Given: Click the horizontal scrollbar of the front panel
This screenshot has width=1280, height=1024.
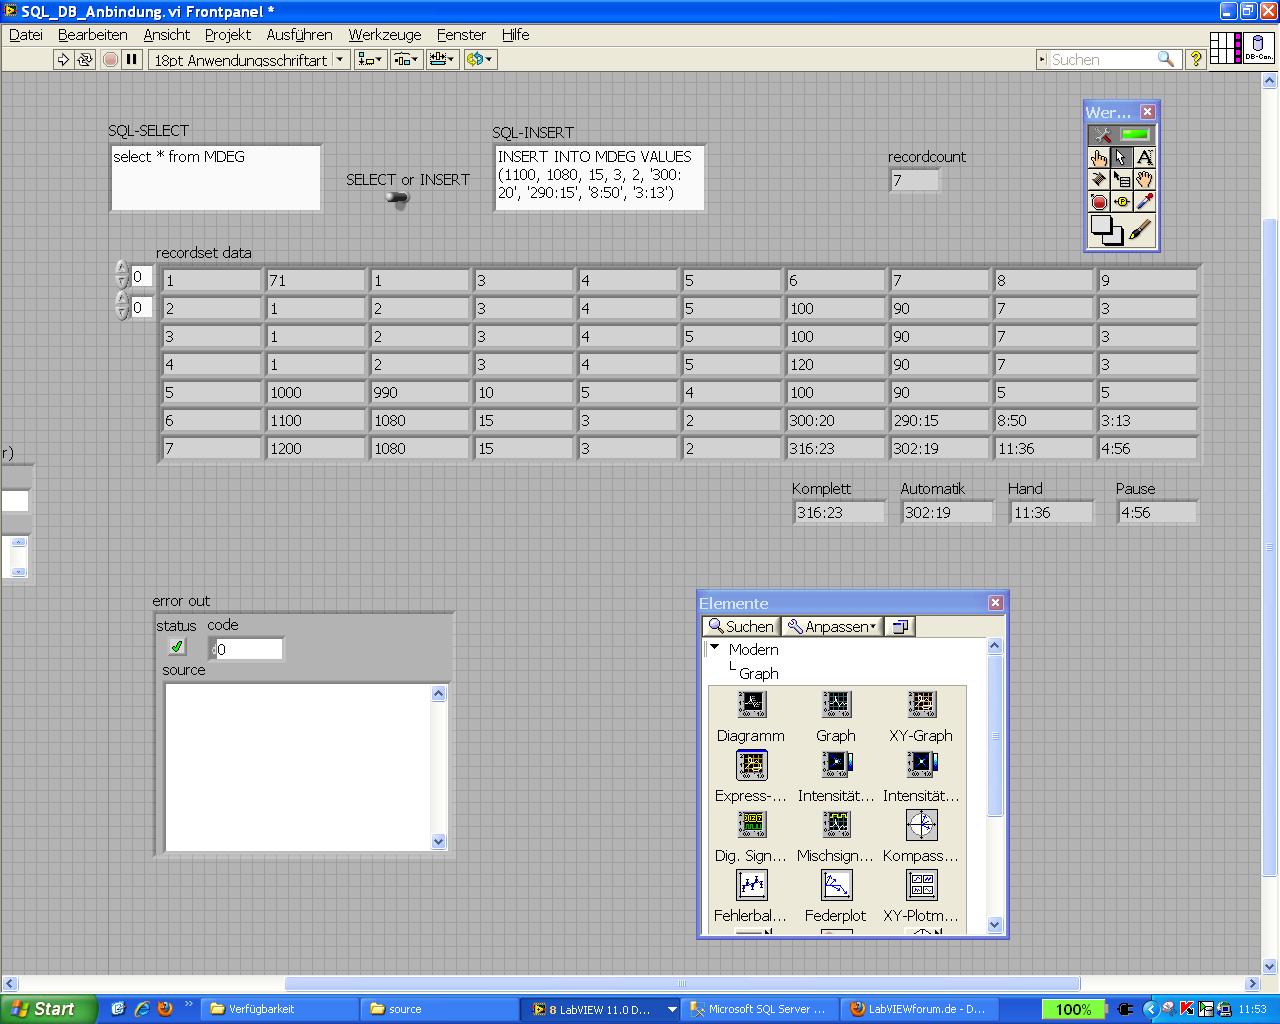Looking at the screenshot, I should 682,983.
